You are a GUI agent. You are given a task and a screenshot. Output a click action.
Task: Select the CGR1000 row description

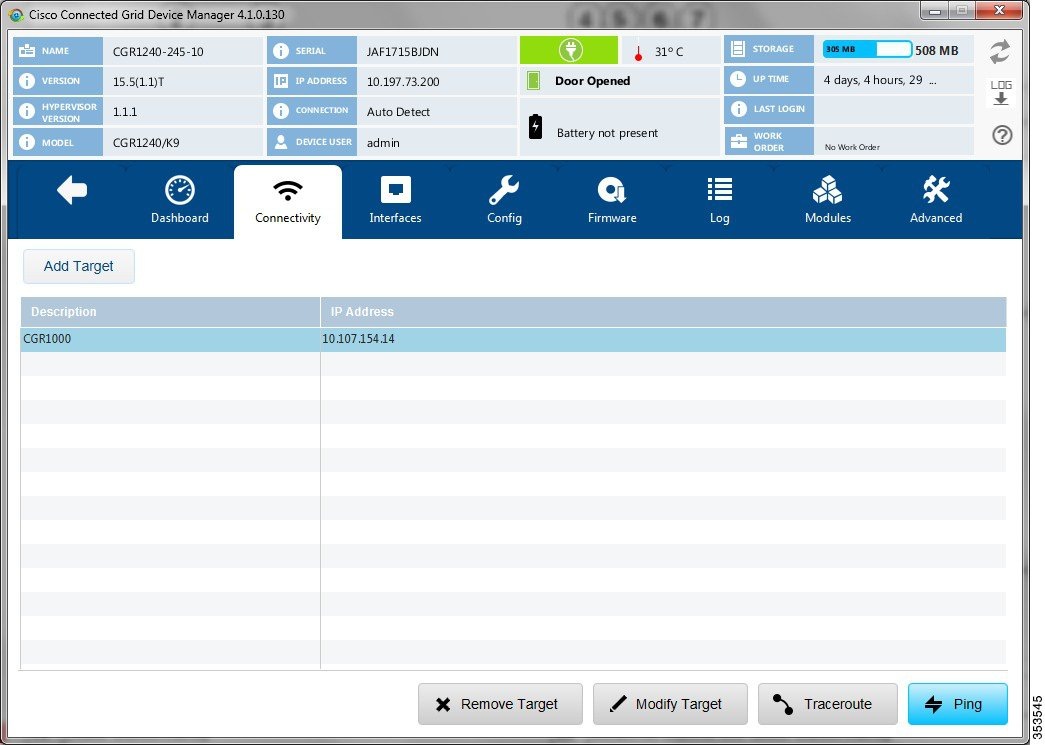47,339
